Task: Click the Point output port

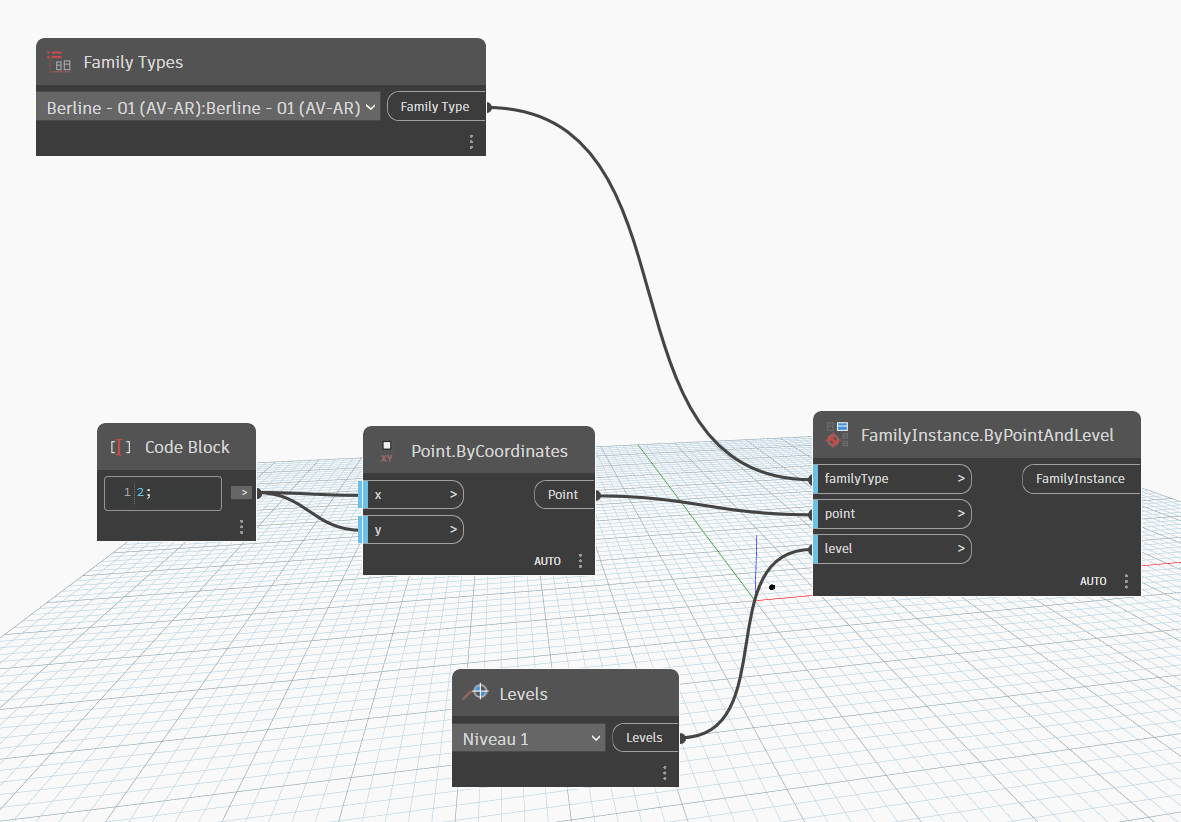Action: 563,494
